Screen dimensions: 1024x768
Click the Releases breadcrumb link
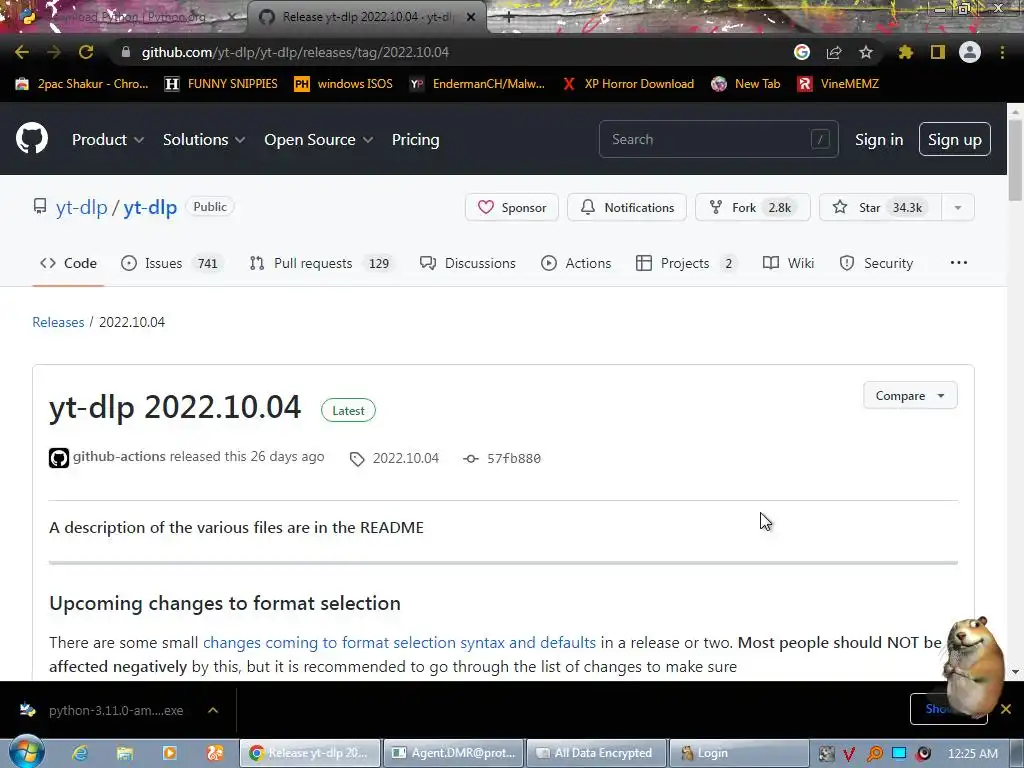tap(58, 322)
